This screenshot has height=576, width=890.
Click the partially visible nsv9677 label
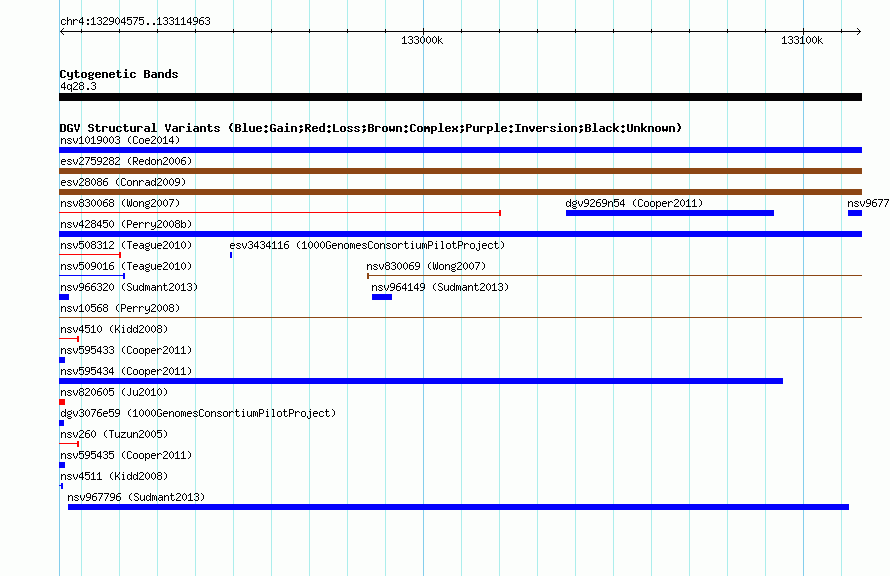click(868, 203)
